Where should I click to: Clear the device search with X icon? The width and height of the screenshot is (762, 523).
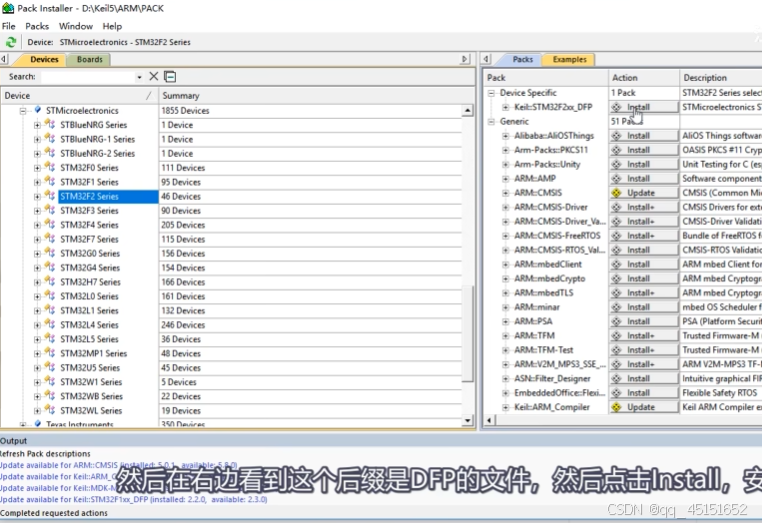154,76
